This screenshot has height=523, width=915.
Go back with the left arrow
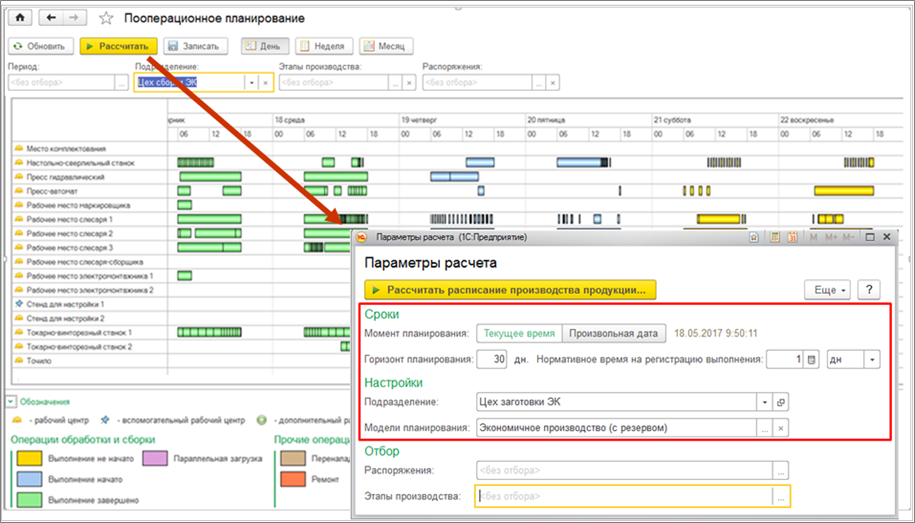pyautogui.click(x=51, y=18)
